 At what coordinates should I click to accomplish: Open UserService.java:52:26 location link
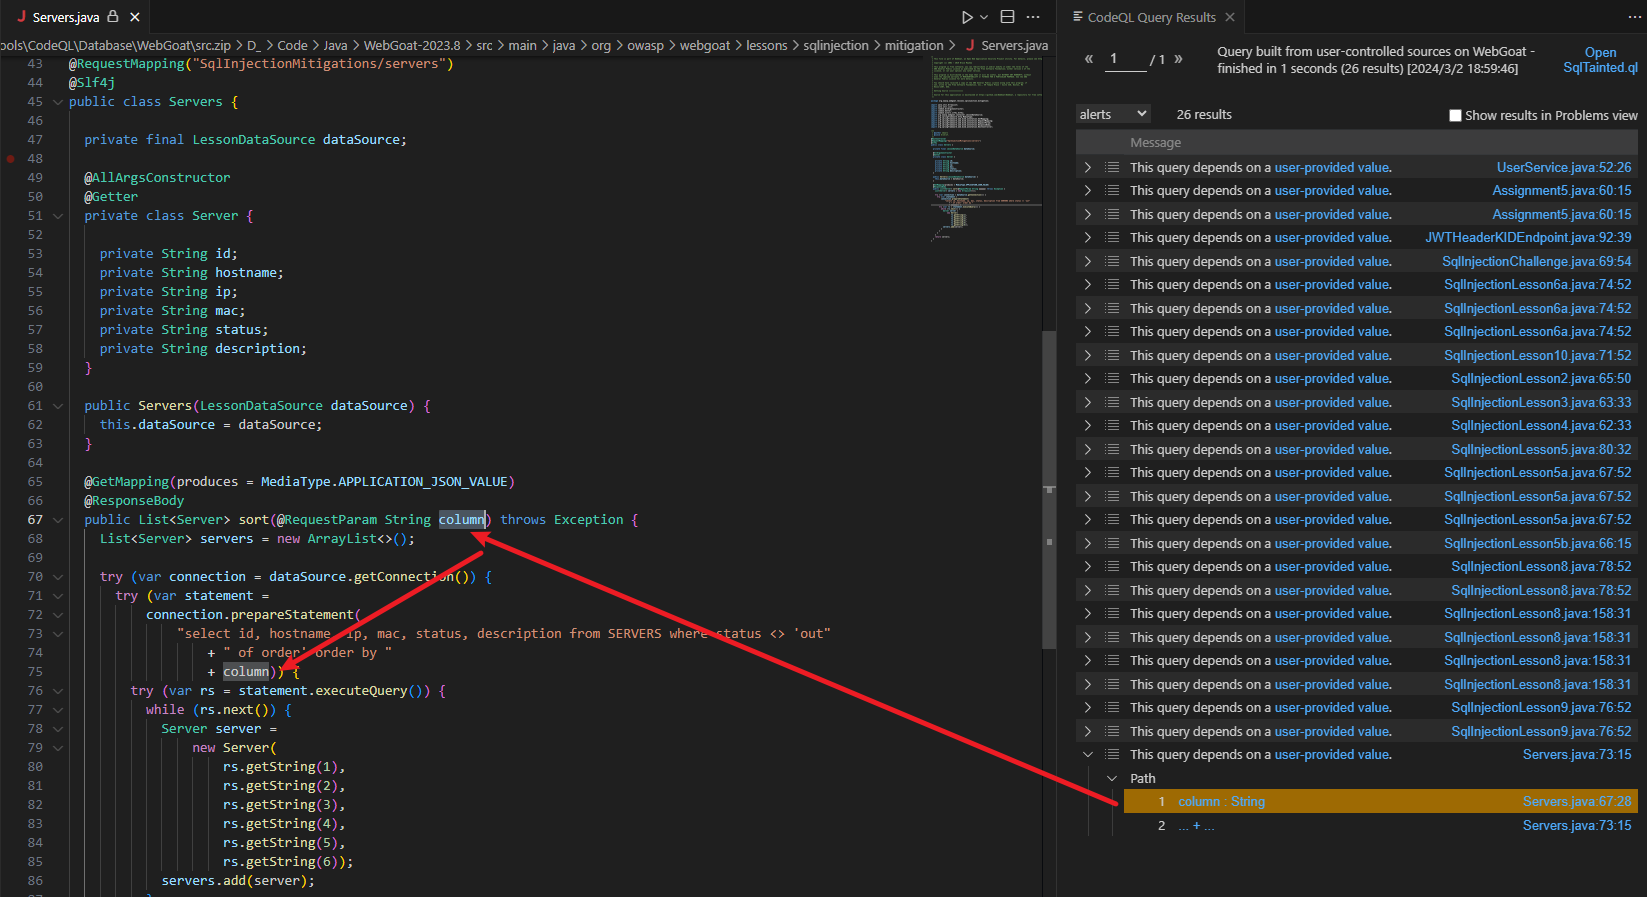[1563, 167]
